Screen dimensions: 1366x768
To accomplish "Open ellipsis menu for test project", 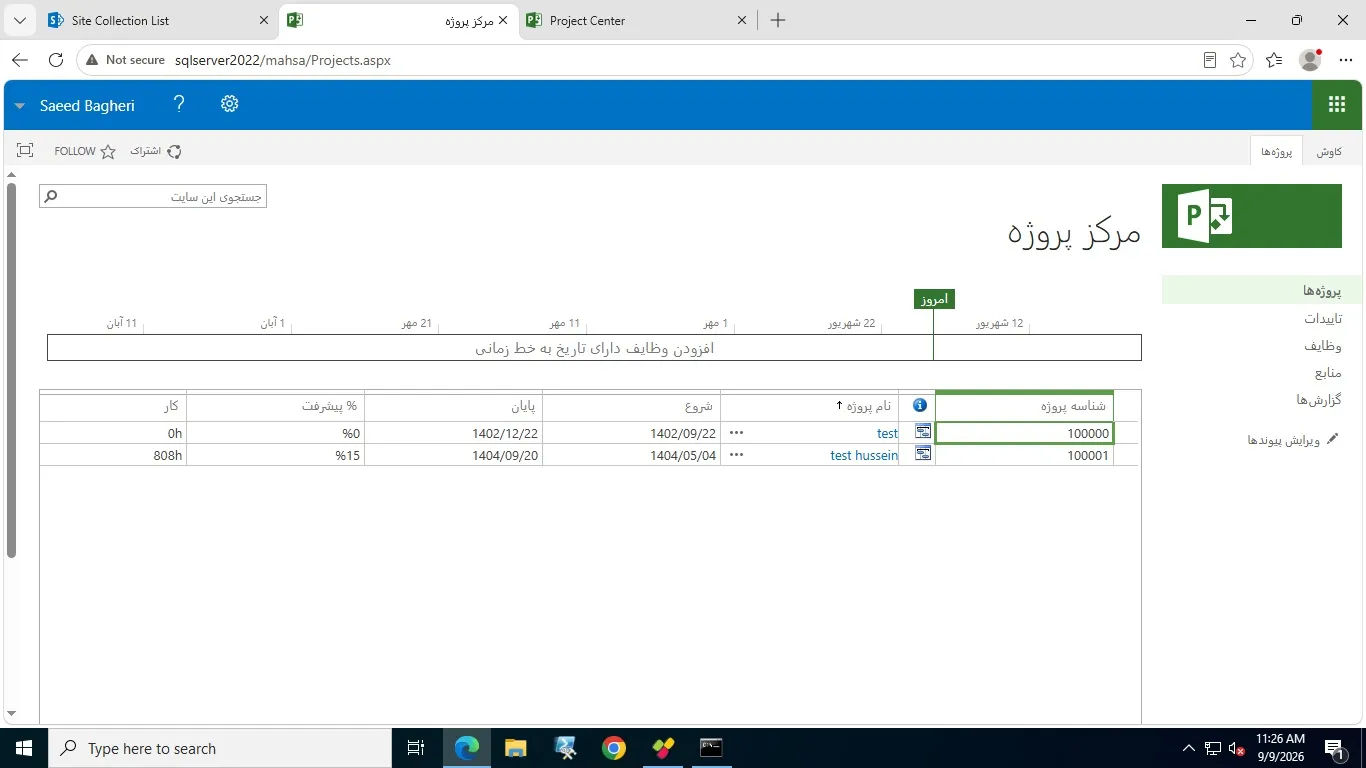I will coord(737,433).
